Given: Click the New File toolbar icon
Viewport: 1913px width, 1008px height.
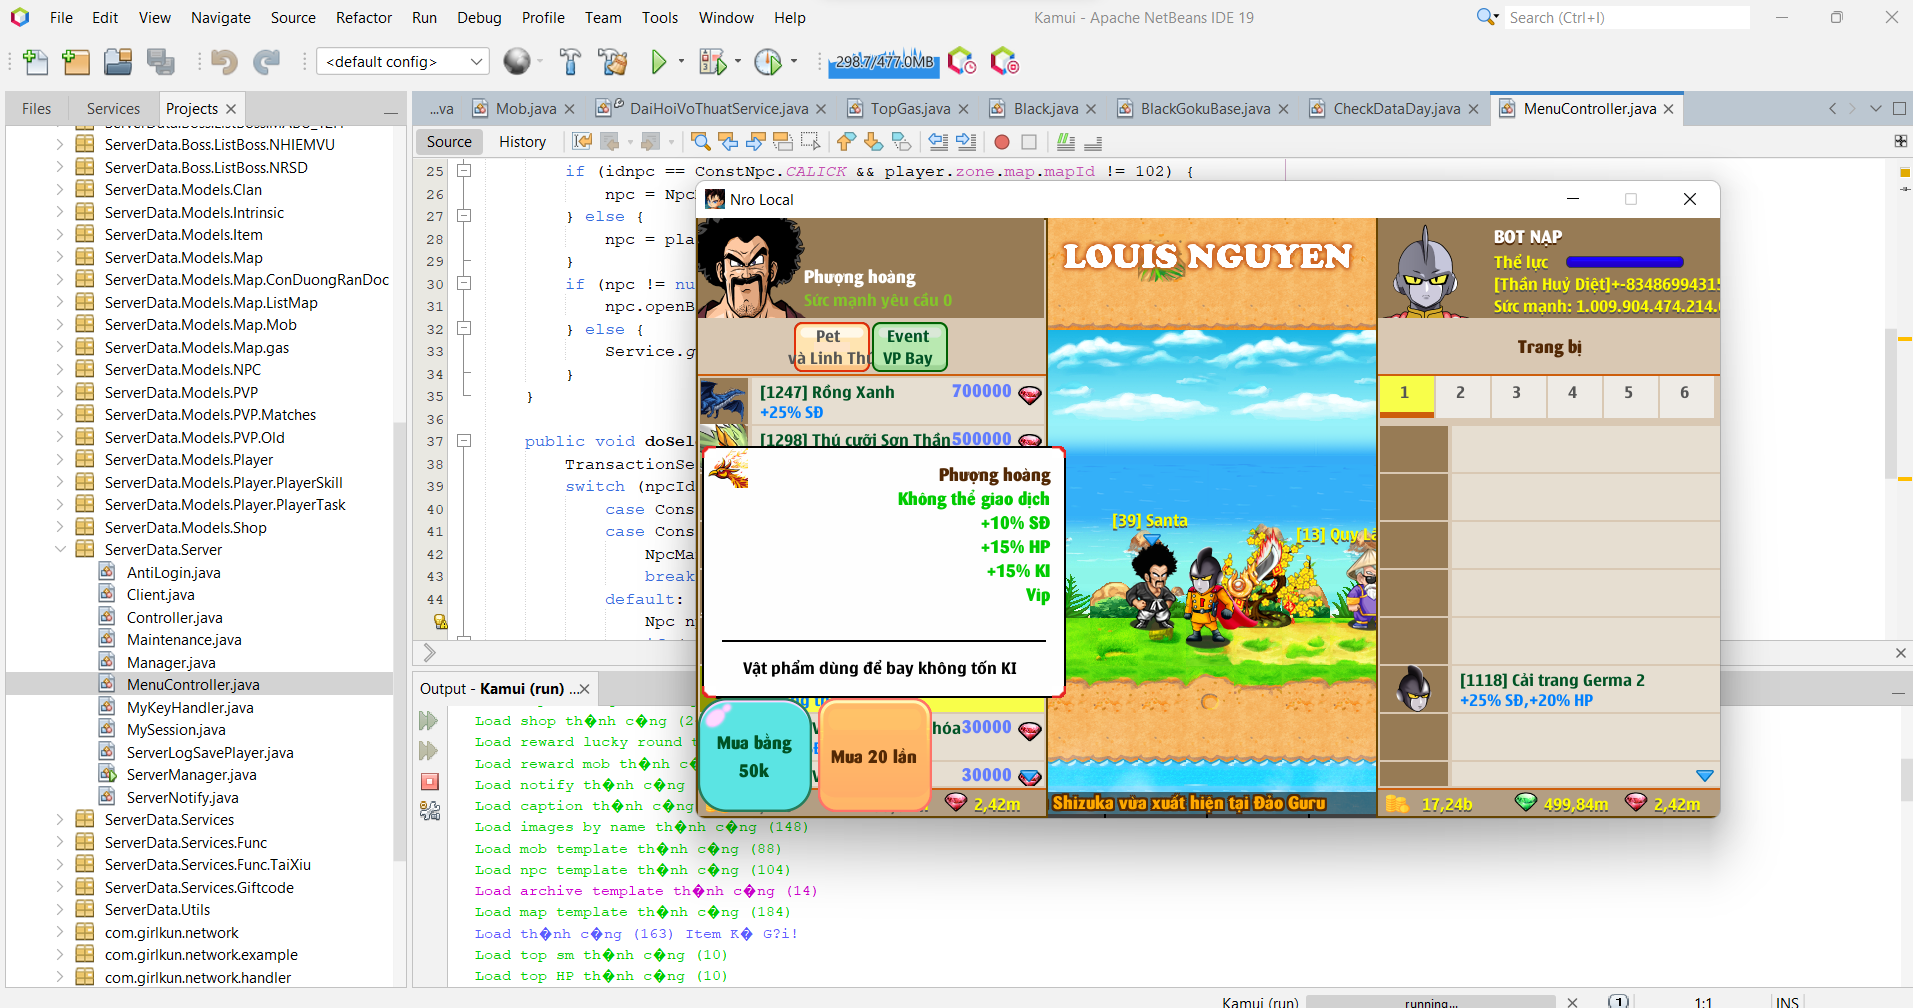Looking at the screenshot, I should tap(35, 62).
